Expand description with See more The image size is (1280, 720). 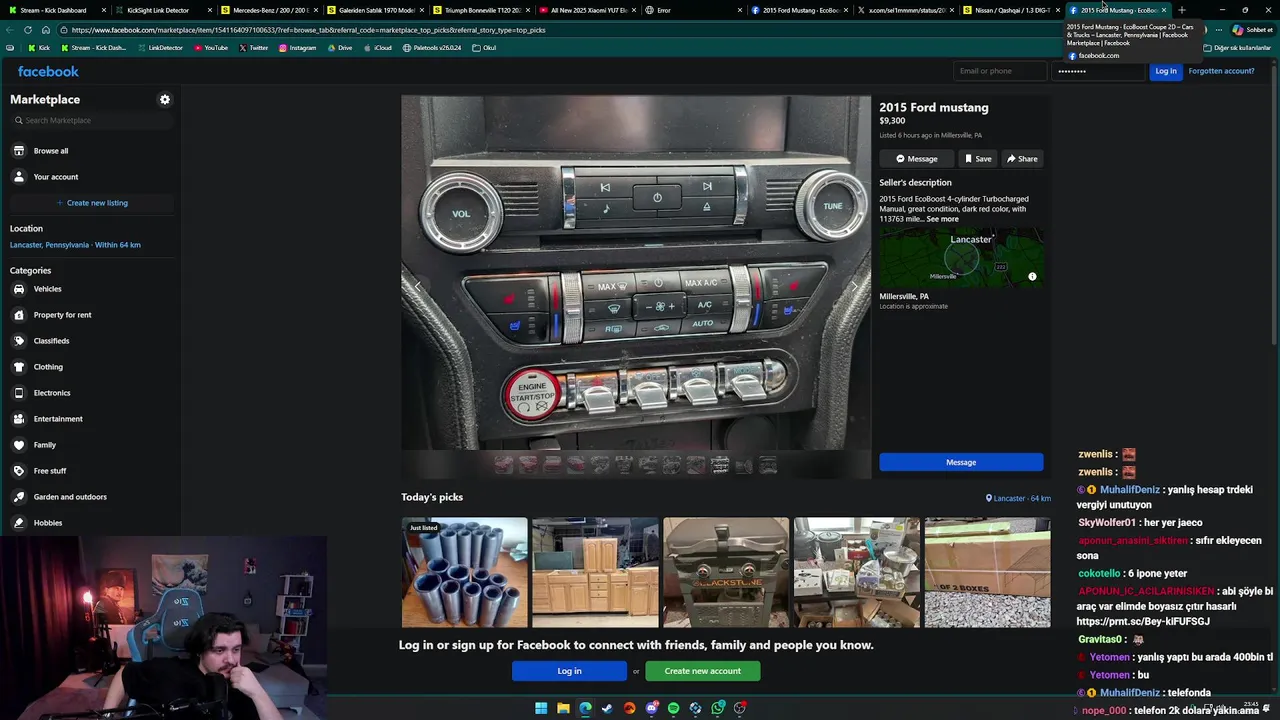point(942,219)
